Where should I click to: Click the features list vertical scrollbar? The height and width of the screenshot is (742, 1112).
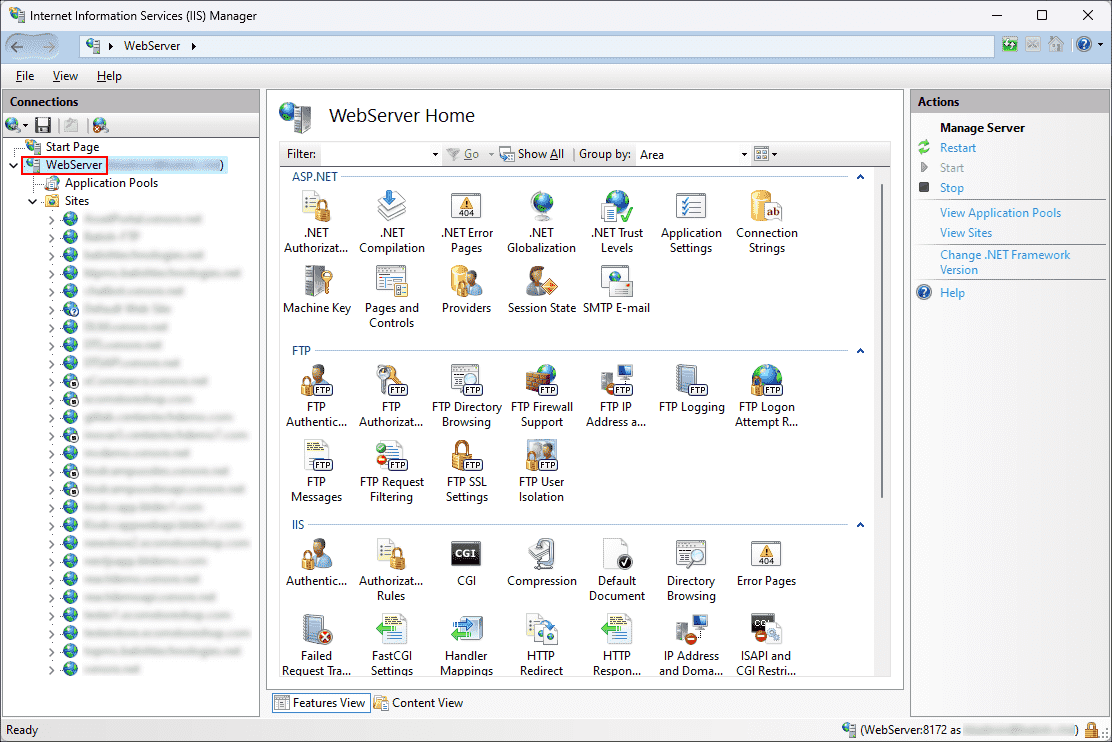(881, 340)
